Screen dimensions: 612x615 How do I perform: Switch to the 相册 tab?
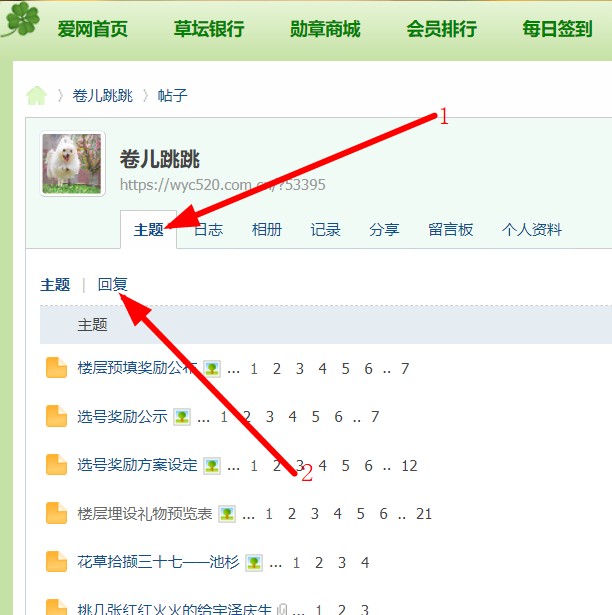pyautogui.click(x=267, y=229)
